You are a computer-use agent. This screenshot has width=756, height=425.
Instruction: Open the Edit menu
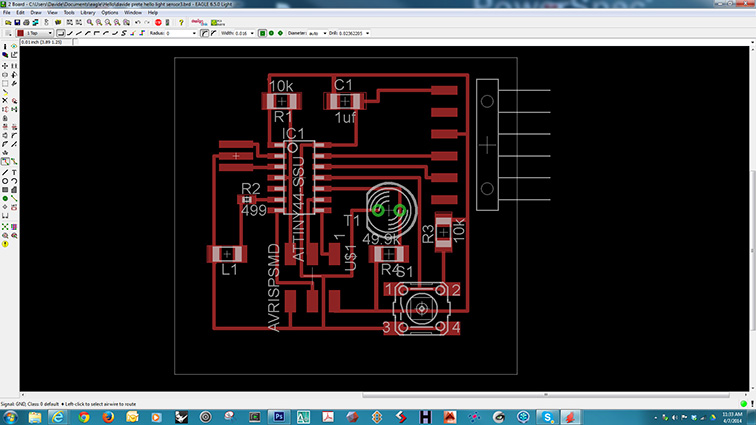tap(20, 13)
